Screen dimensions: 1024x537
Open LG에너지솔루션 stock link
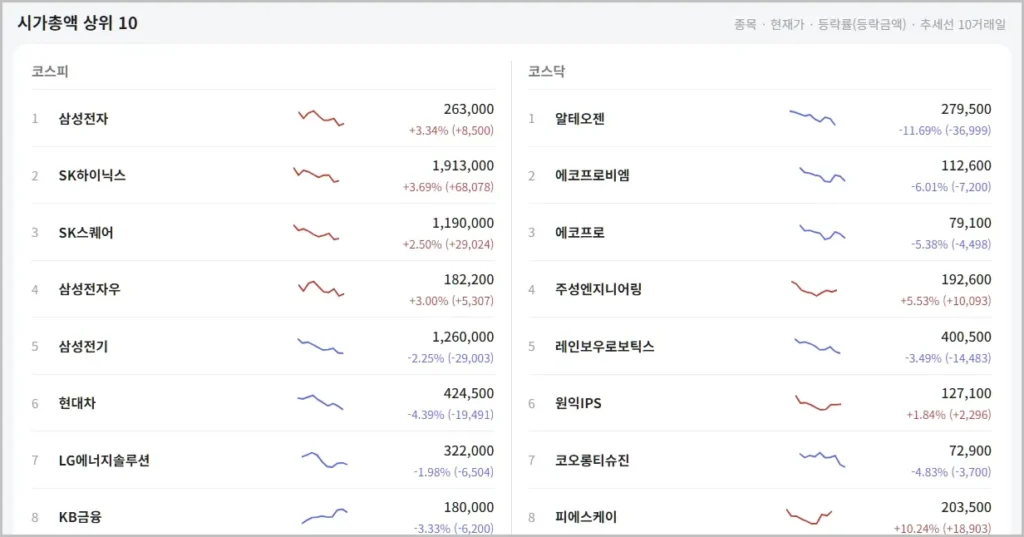[x=104, y=461]
